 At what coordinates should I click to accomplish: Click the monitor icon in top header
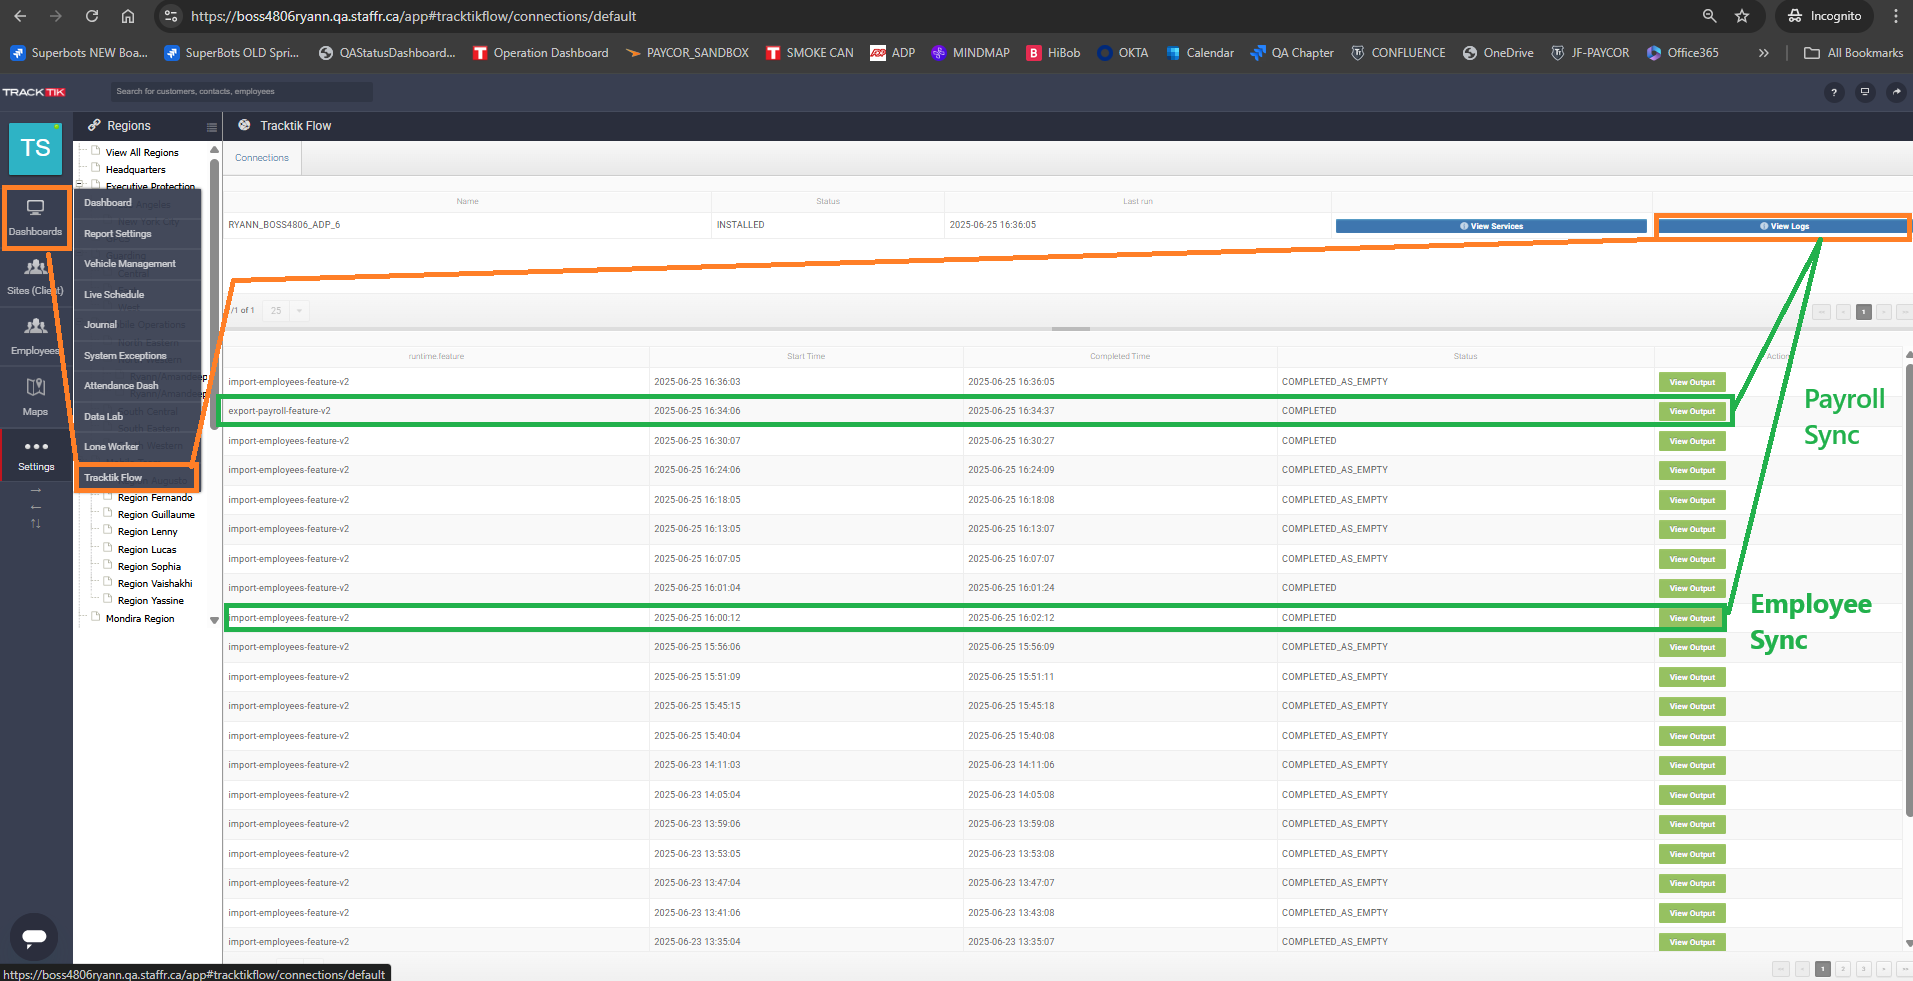pos(1864,92)
